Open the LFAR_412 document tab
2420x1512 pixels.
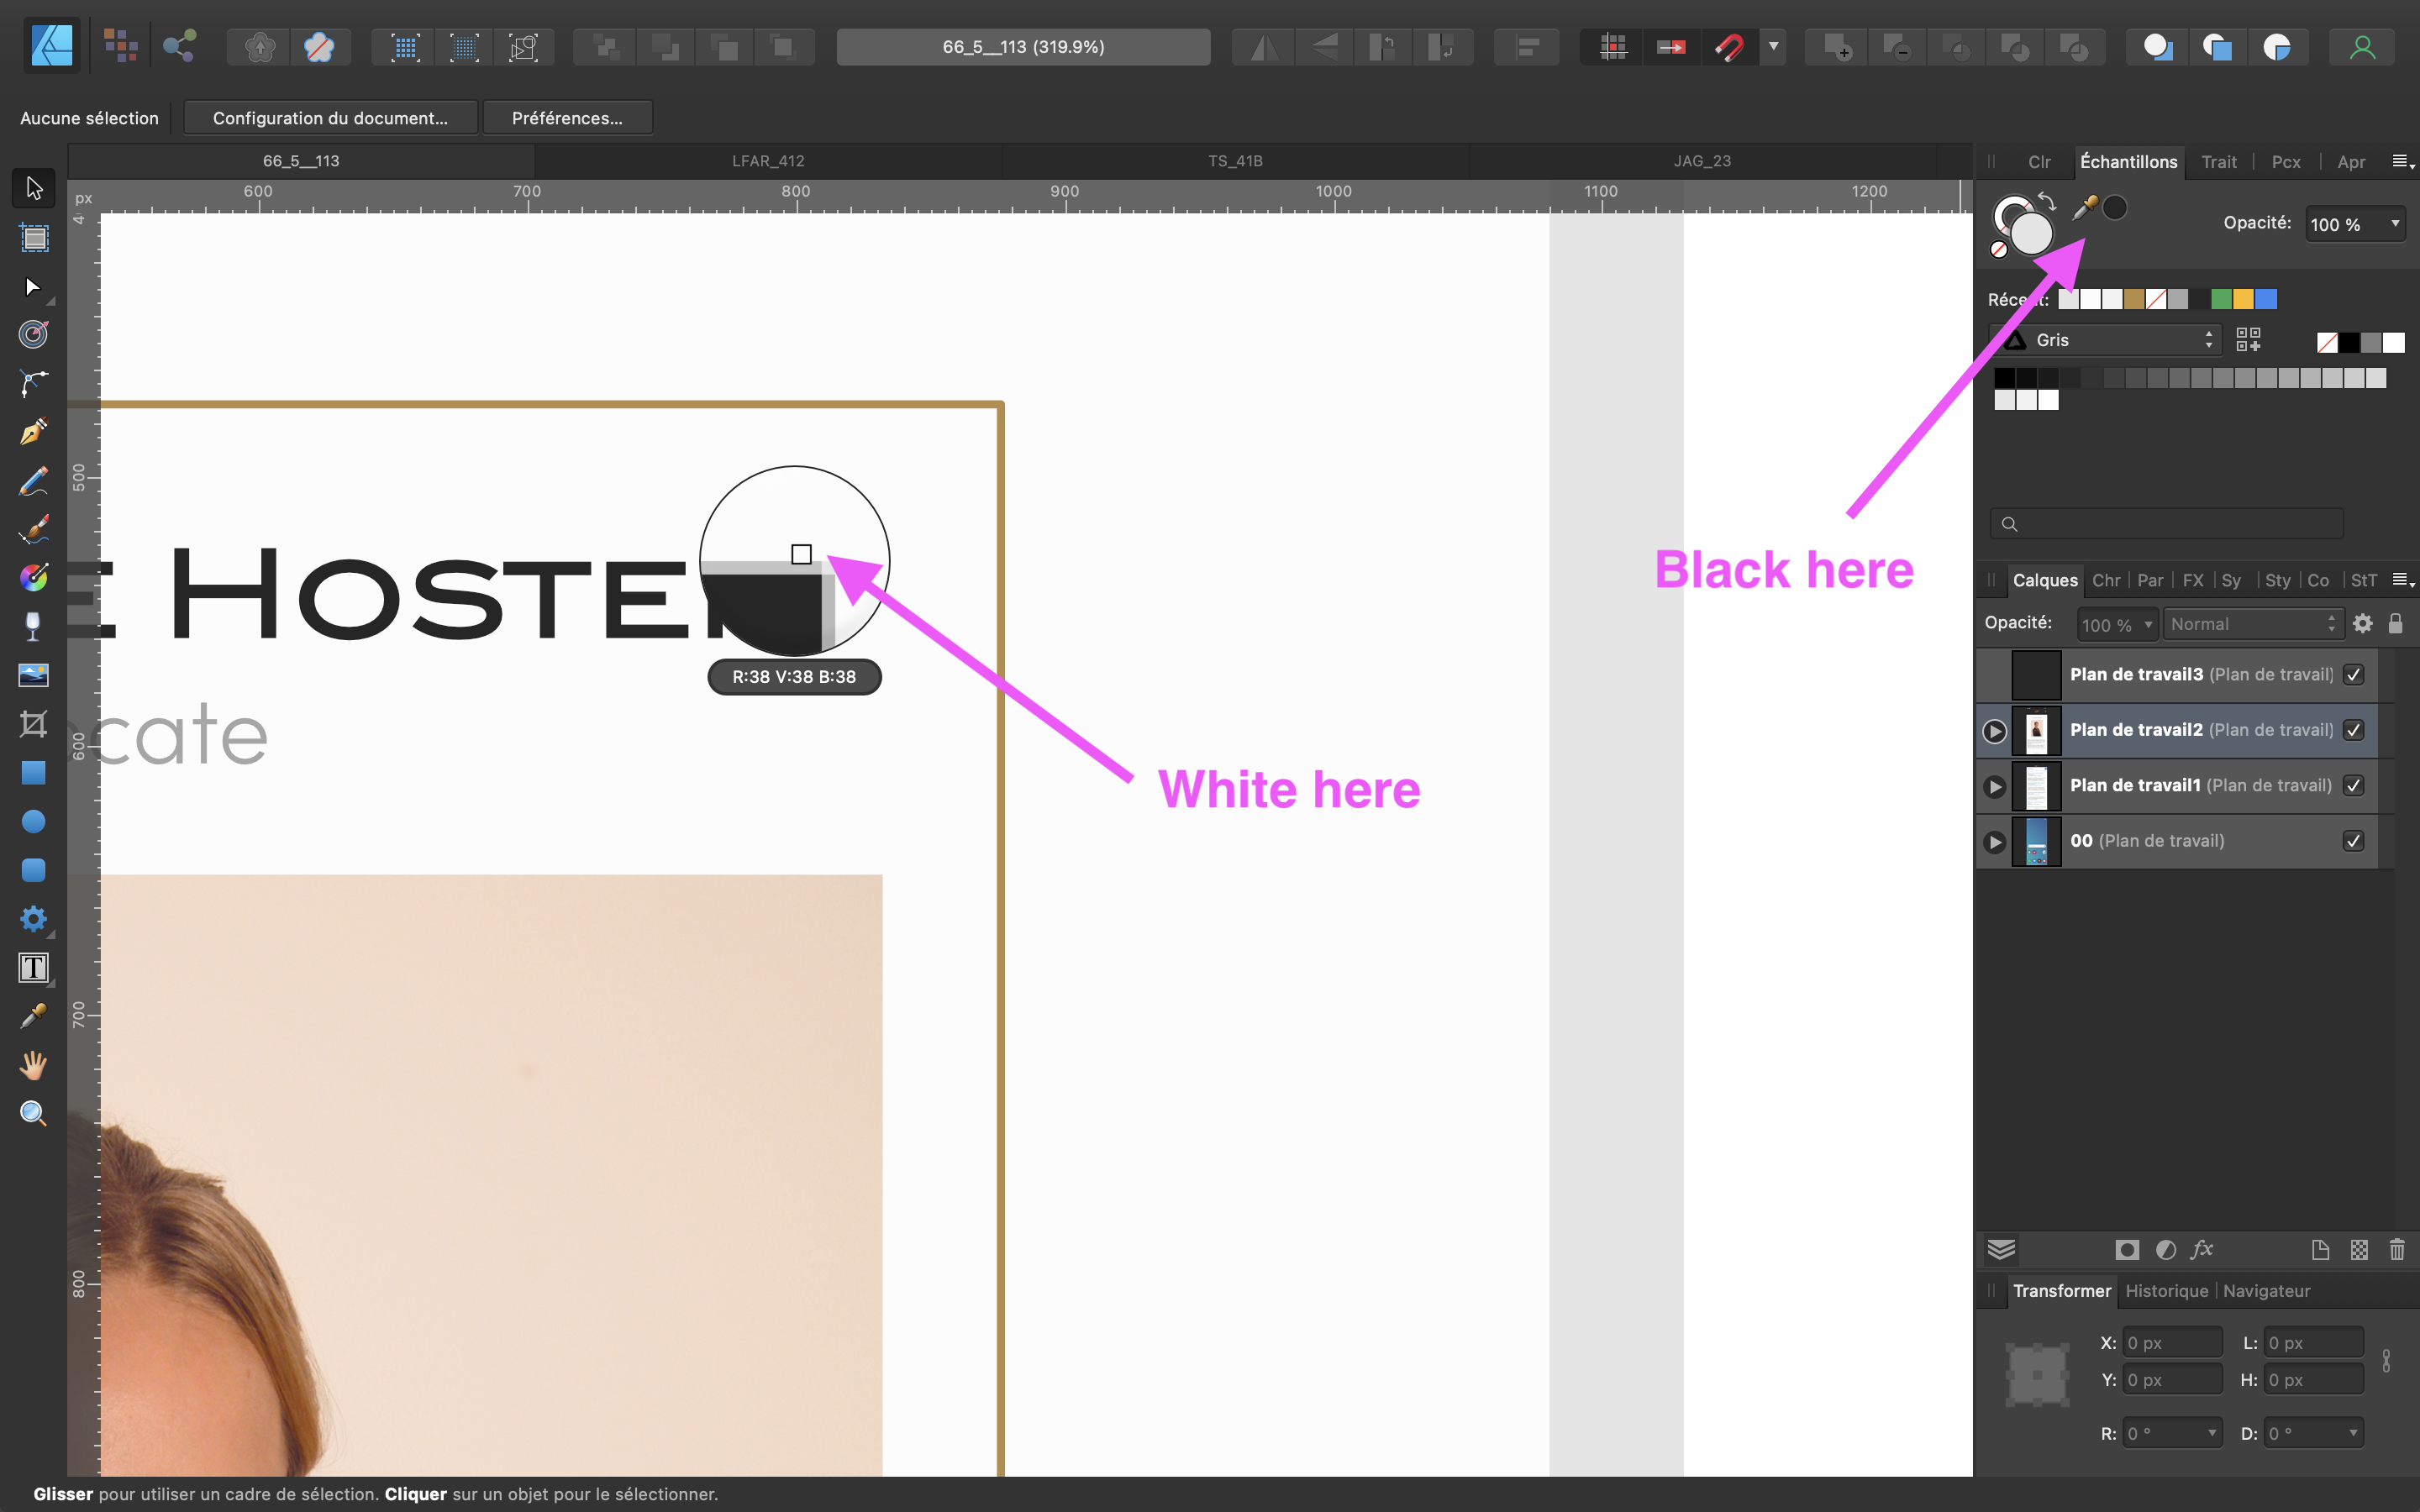pos(767,161)
